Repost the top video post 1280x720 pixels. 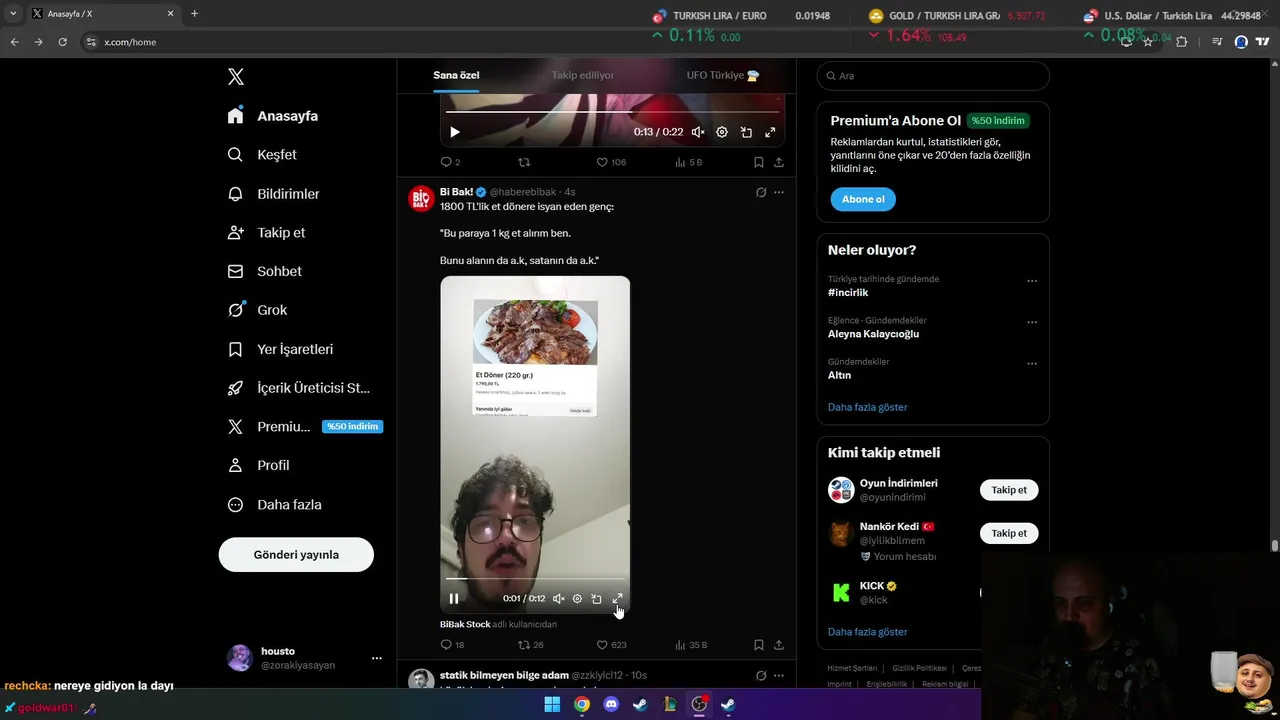click(524, 162)
